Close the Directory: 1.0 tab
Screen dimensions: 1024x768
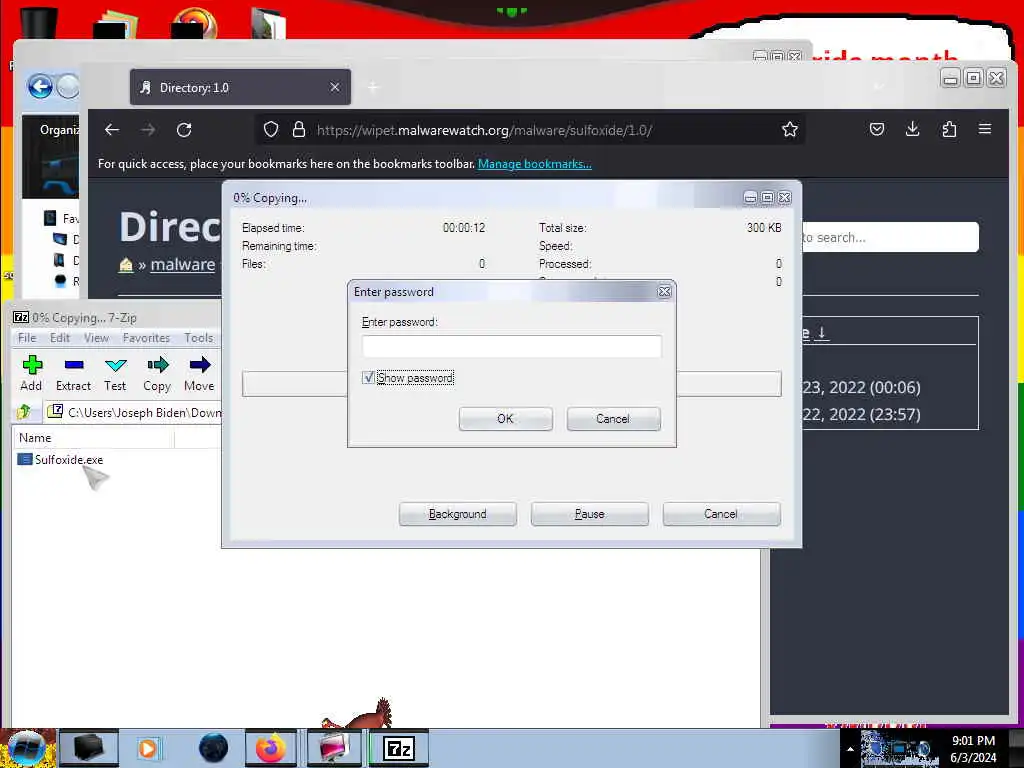(x=334, y=87)
